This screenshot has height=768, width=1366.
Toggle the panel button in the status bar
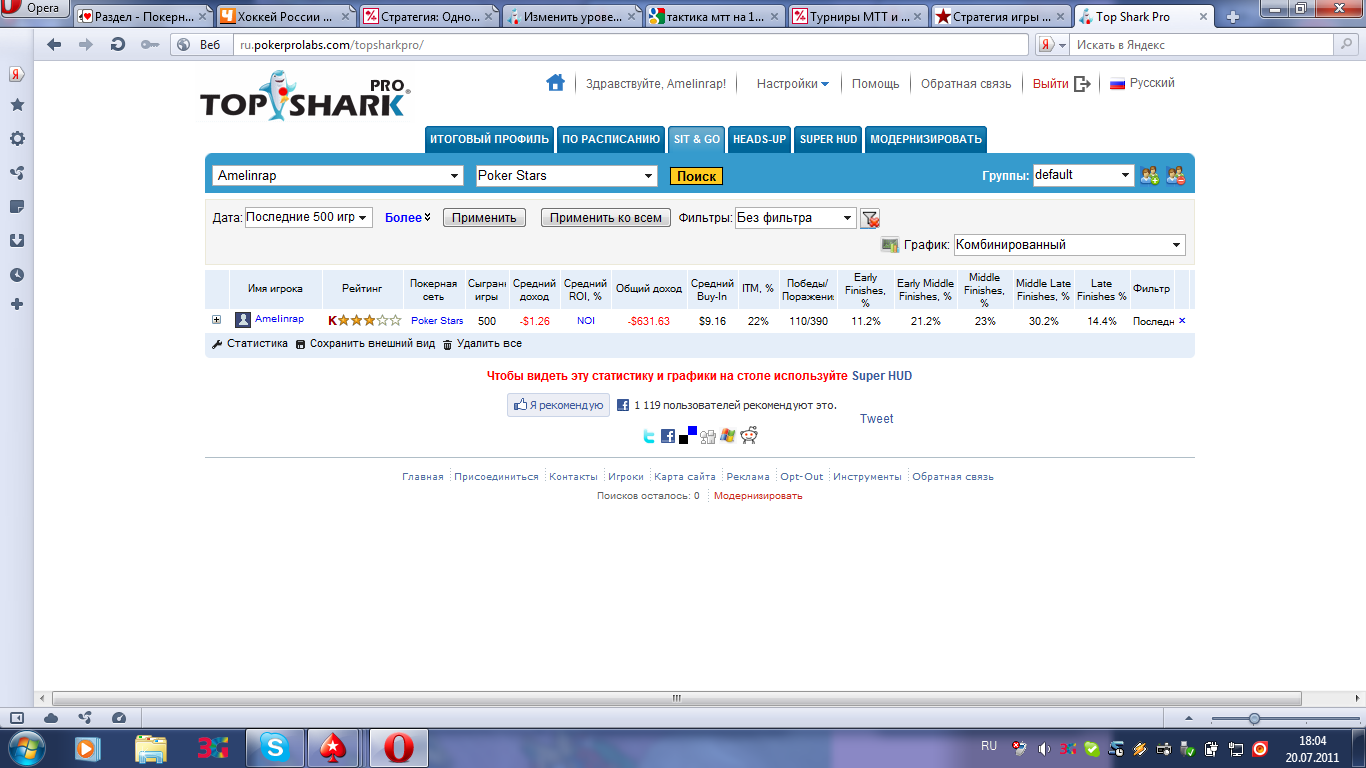pos(17,718)
